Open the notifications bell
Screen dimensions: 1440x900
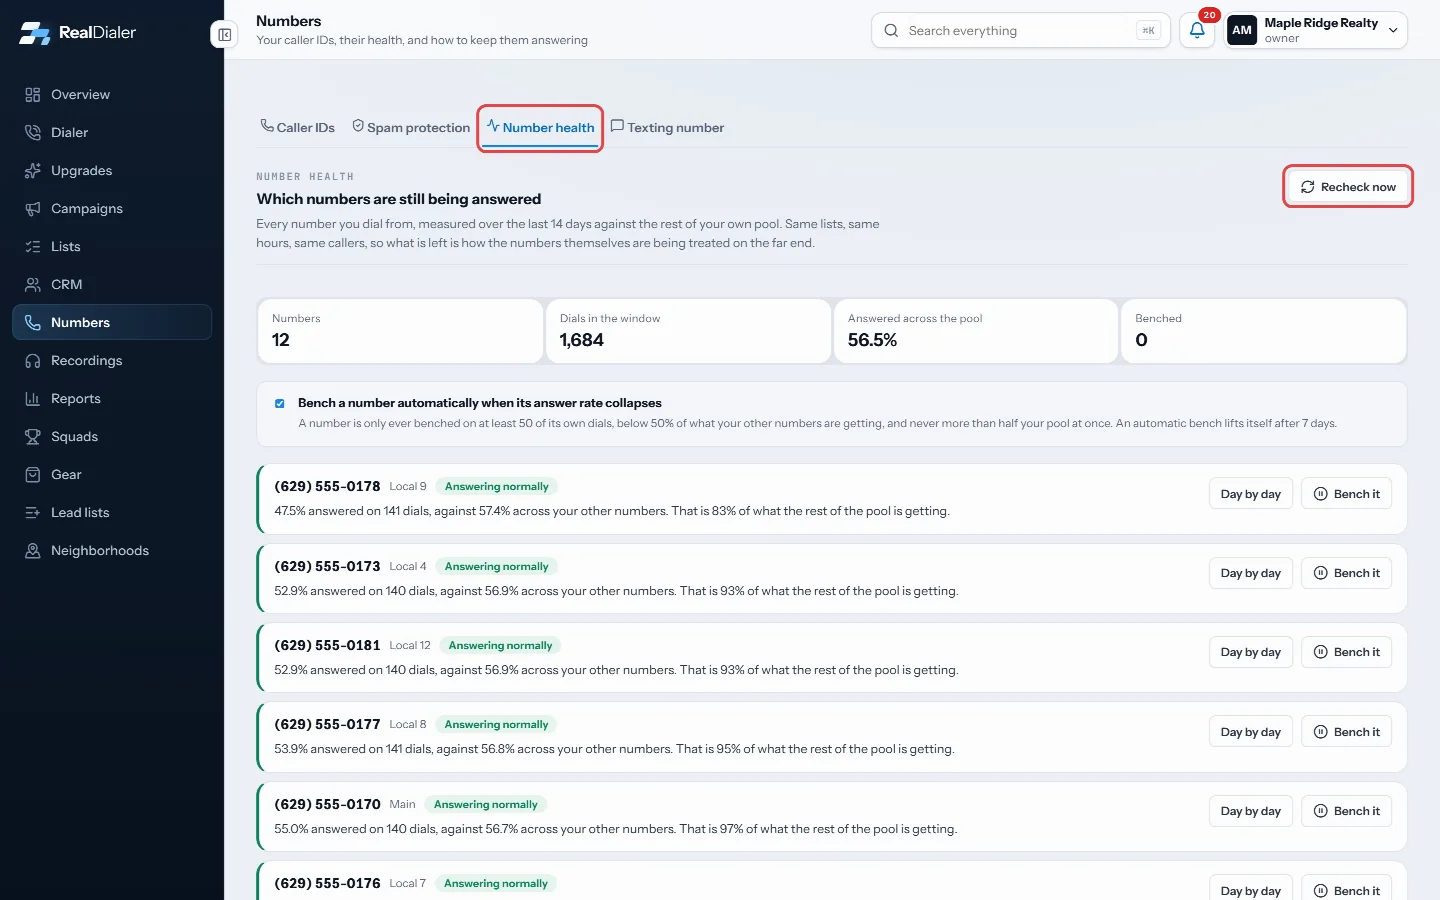click(x=1197, y=31)
